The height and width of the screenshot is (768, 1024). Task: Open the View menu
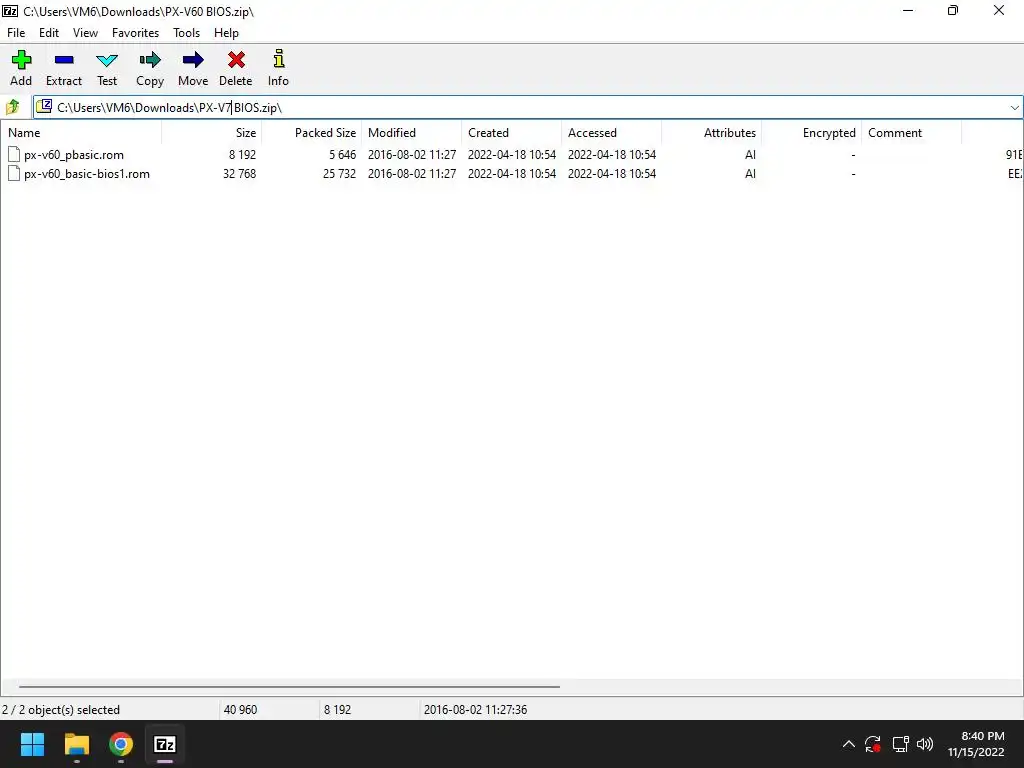[x=86, y=33]
